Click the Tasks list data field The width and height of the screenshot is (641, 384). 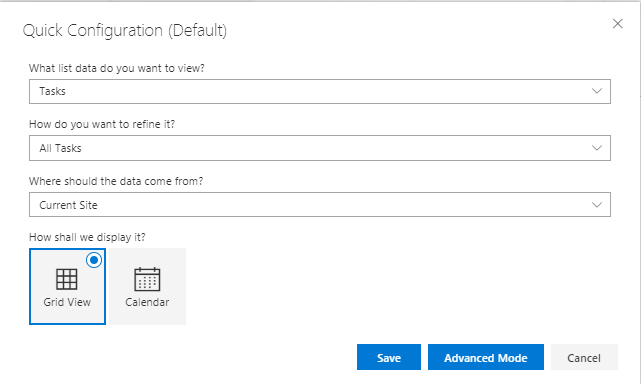pos(320,92)
